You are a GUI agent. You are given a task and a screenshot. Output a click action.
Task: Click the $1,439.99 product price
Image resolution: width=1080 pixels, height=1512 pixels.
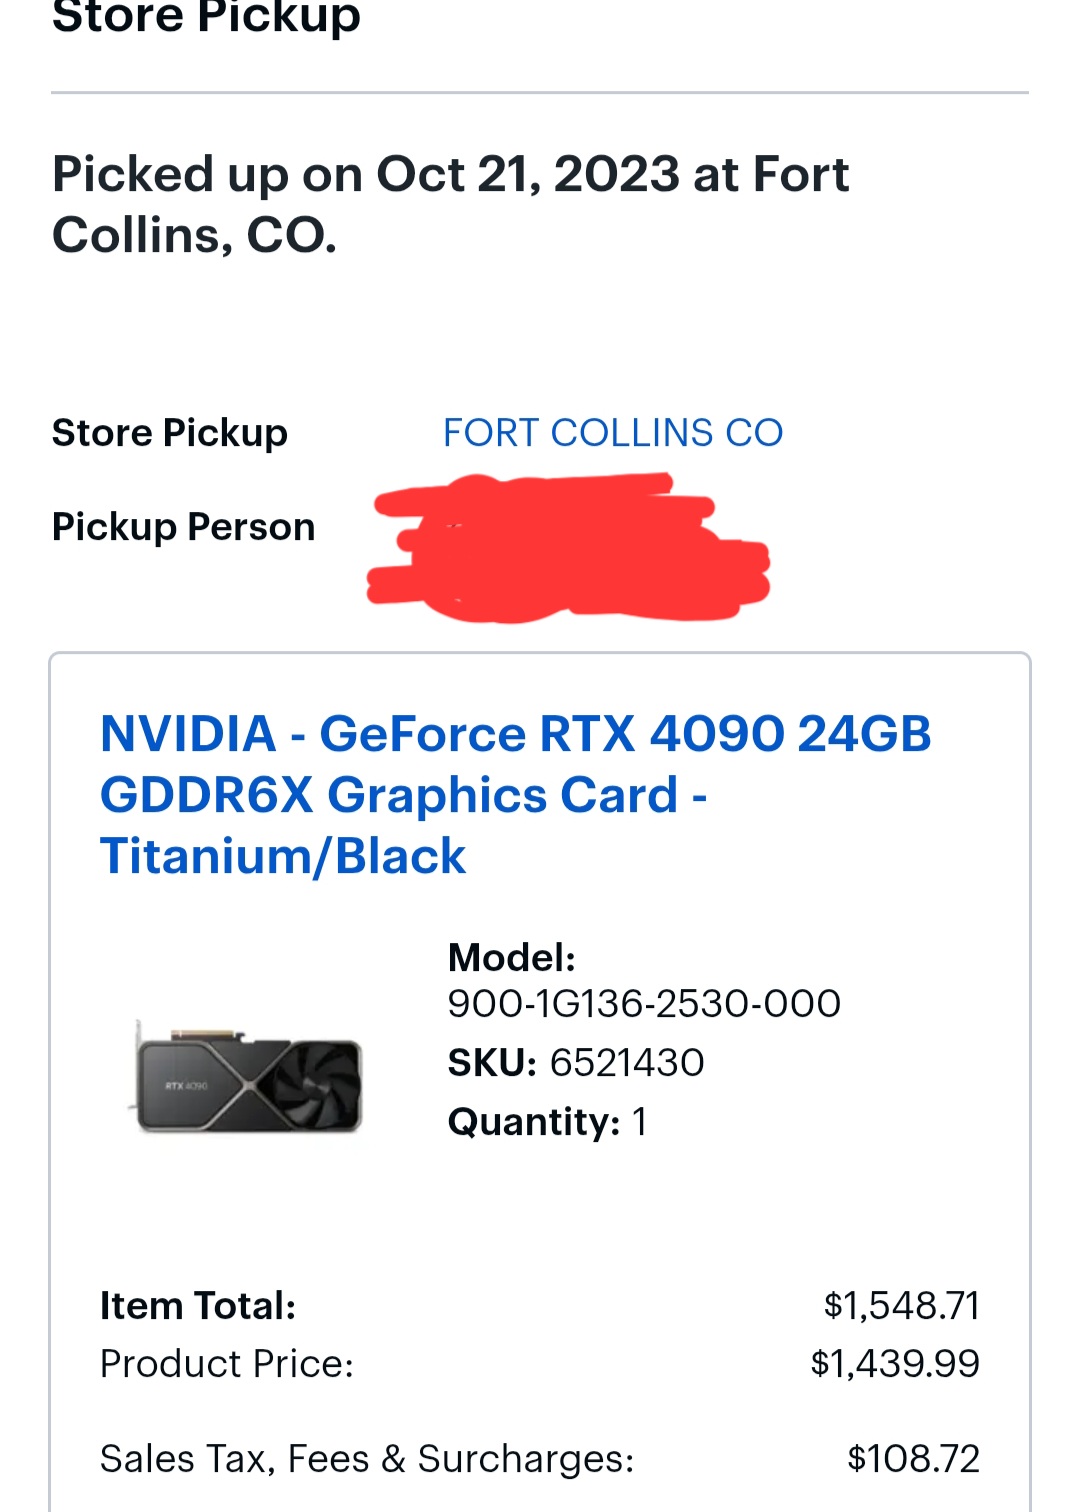pyautogui.click(x=895, y=1364)
